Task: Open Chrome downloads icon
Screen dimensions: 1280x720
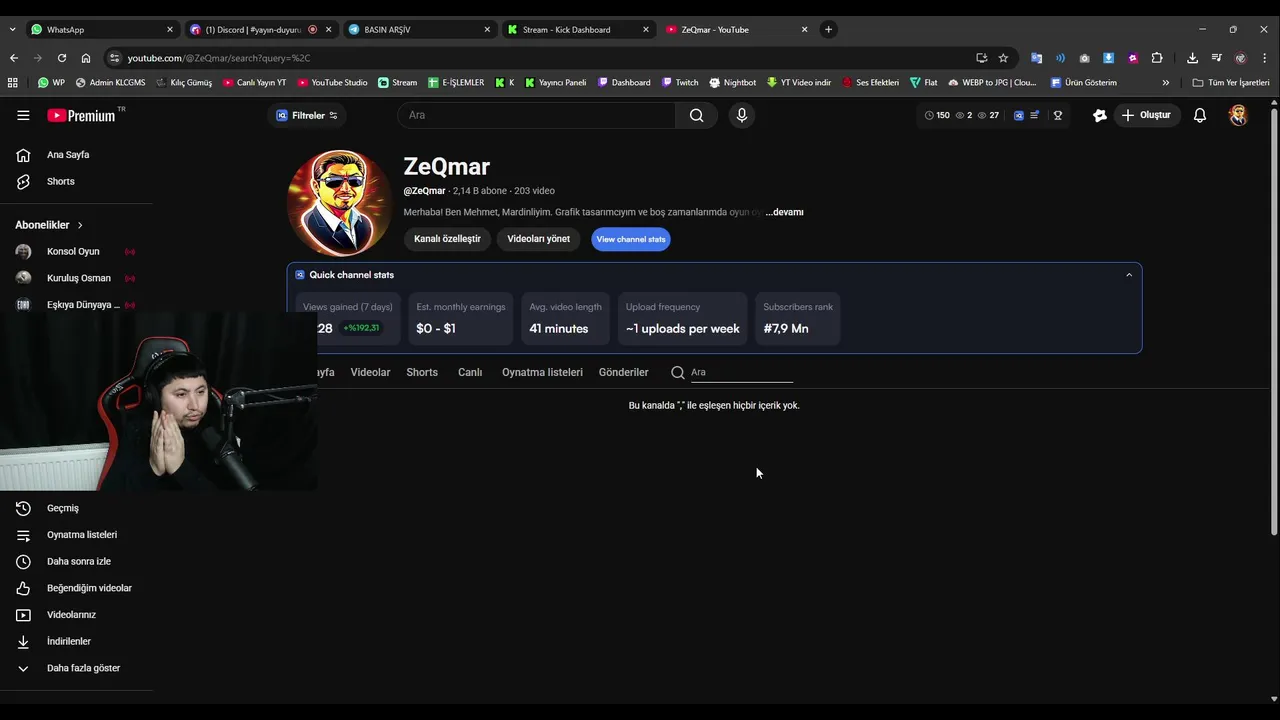Action: (x=1193, y=58)
